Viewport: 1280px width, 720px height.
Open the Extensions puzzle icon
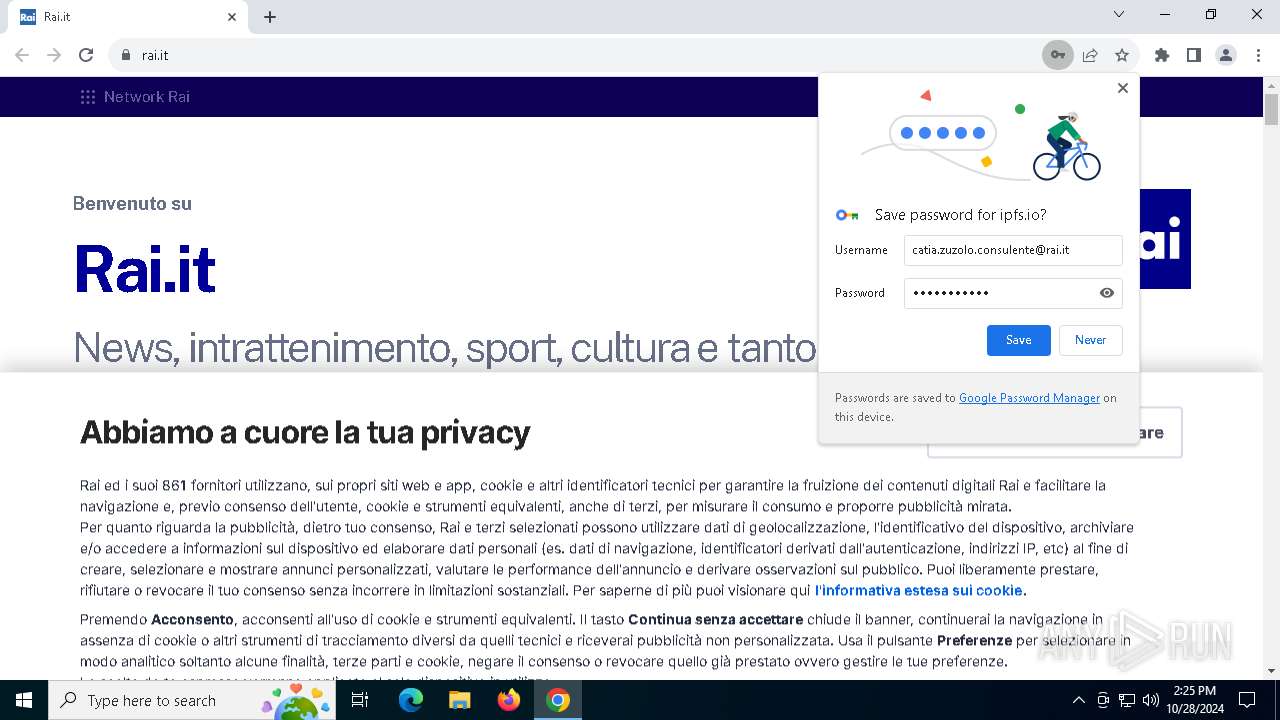[1162, 55]
